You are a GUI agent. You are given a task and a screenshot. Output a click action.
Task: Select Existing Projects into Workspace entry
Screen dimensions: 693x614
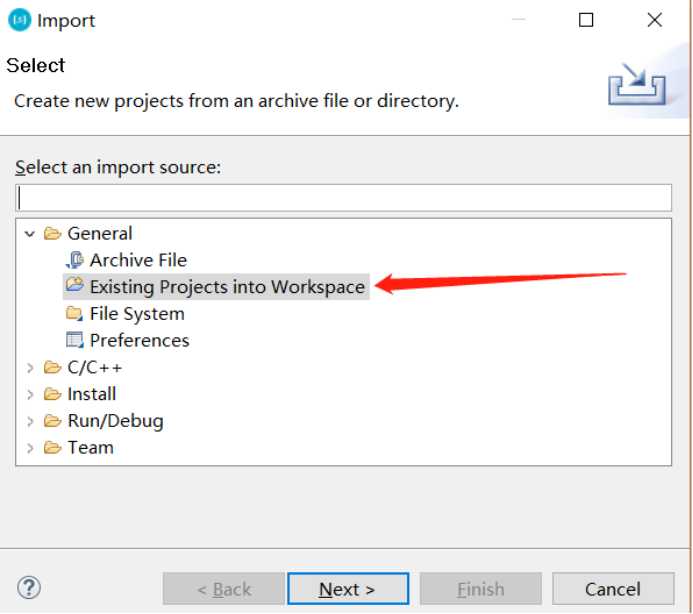click(x=216, y=286)
